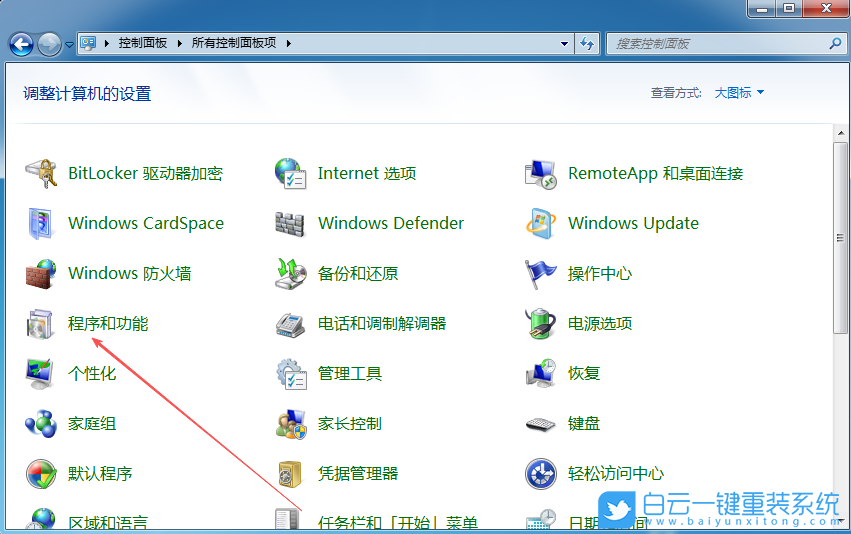Open the 默认程序 link
This screenshot has width=851, height=534.
coord(100,474)
